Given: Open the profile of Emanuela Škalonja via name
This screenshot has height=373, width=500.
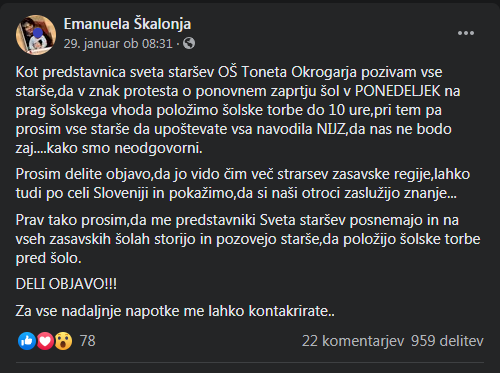Looking at the screenshot, I should point(127,24).
